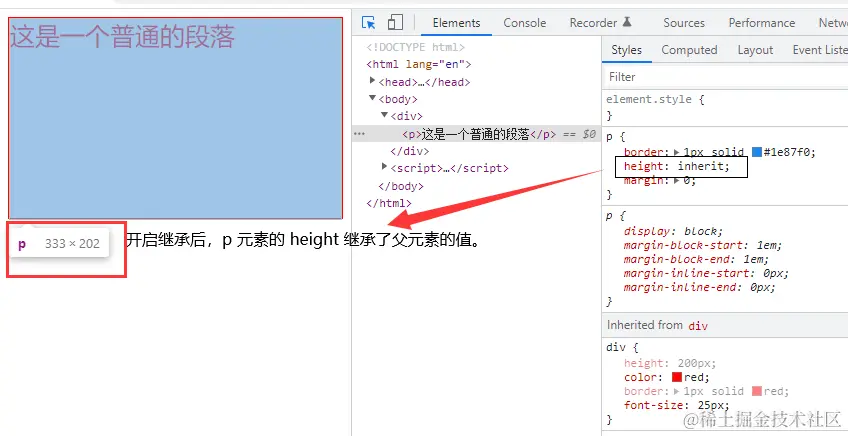Image resolution: width=848 pixels, height=436 pixels.
Task: Select the closing /div tag row
Action: (409, 151)
